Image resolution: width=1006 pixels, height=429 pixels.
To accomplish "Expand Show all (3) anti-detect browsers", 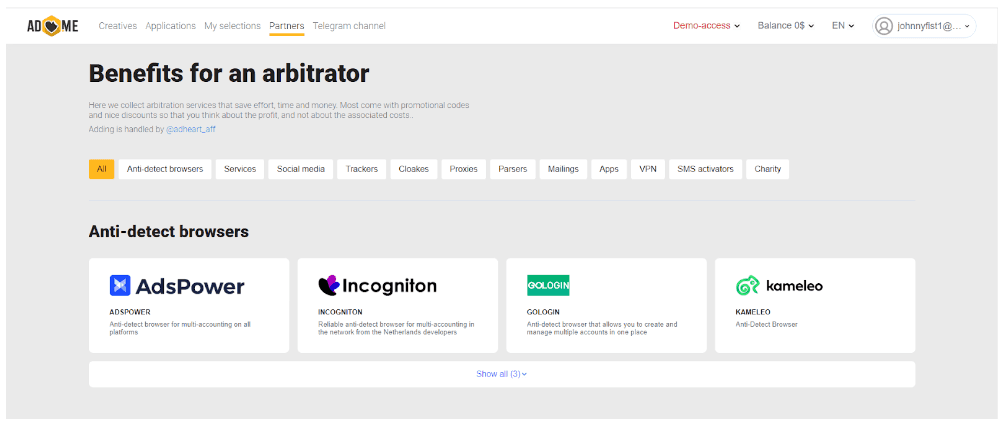I will click(501, 374).
